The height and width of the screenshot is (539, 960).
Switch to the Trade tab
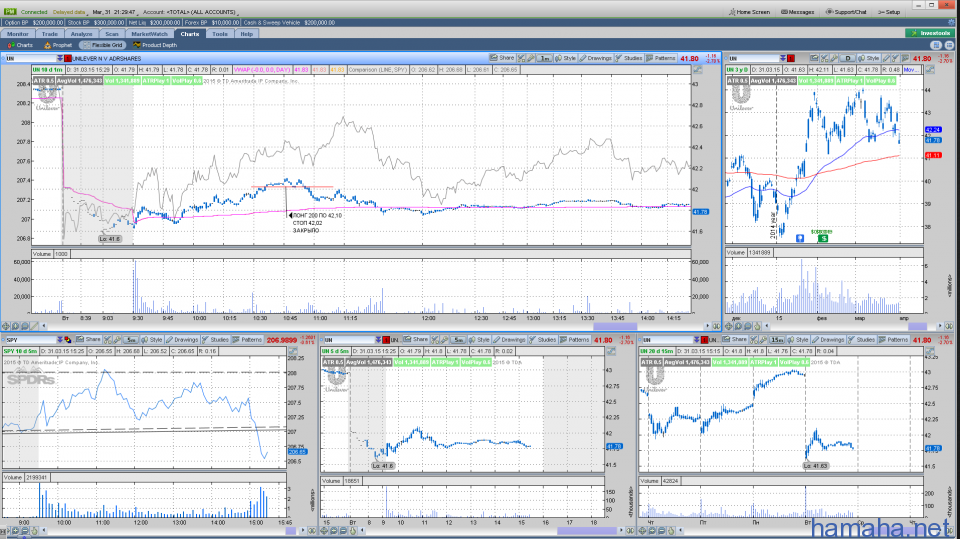point(50,34)
